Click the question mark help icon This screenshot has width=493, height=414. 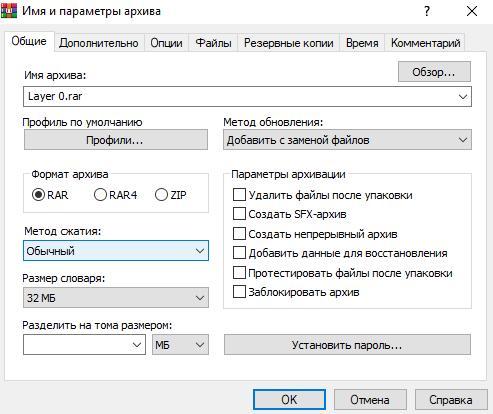[427, 11]
